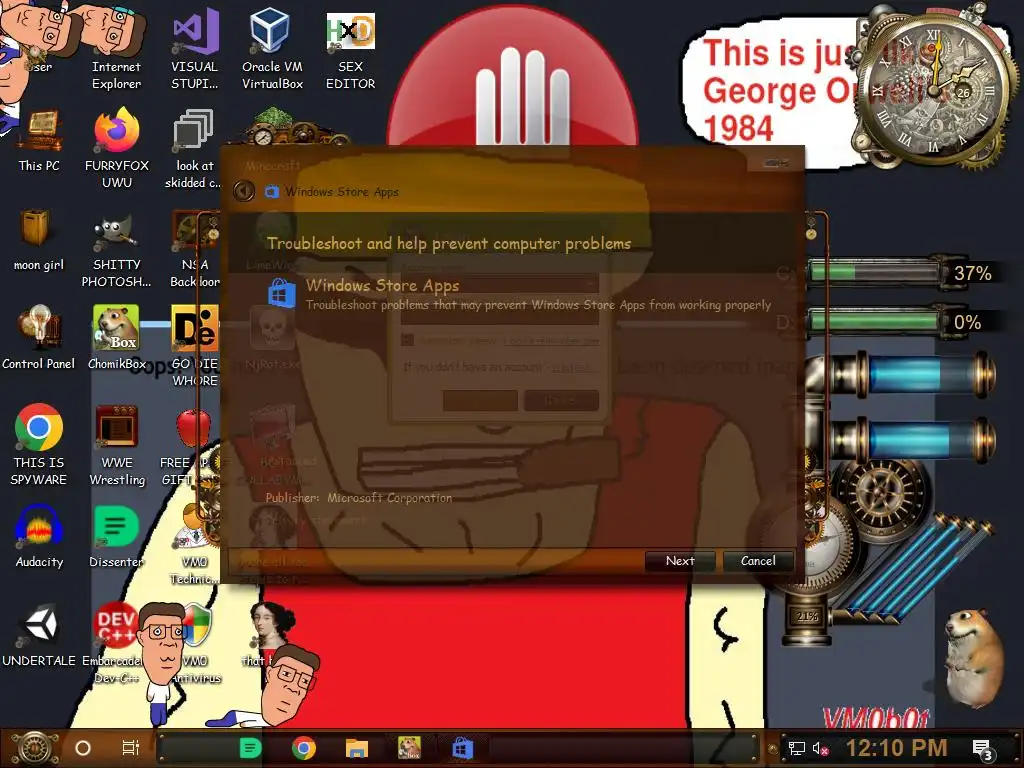Open the ChomikBox desktop icon

[116, 337]
